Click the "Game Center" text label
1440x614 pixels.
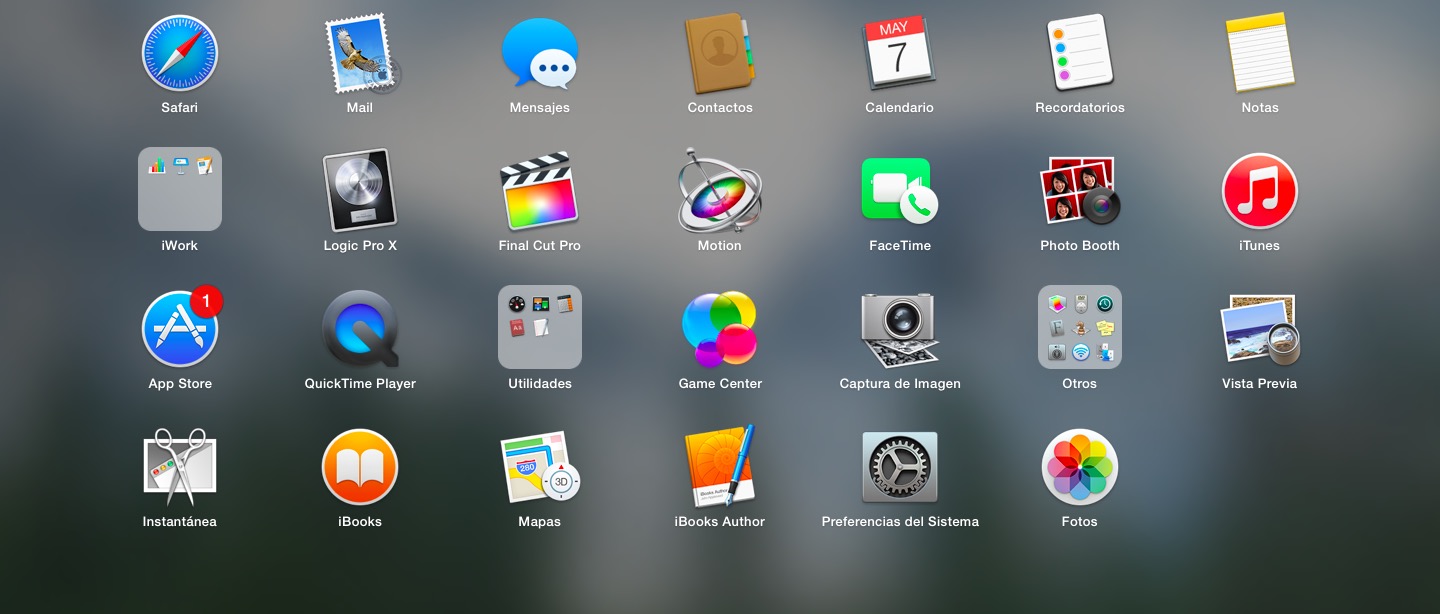720,384
